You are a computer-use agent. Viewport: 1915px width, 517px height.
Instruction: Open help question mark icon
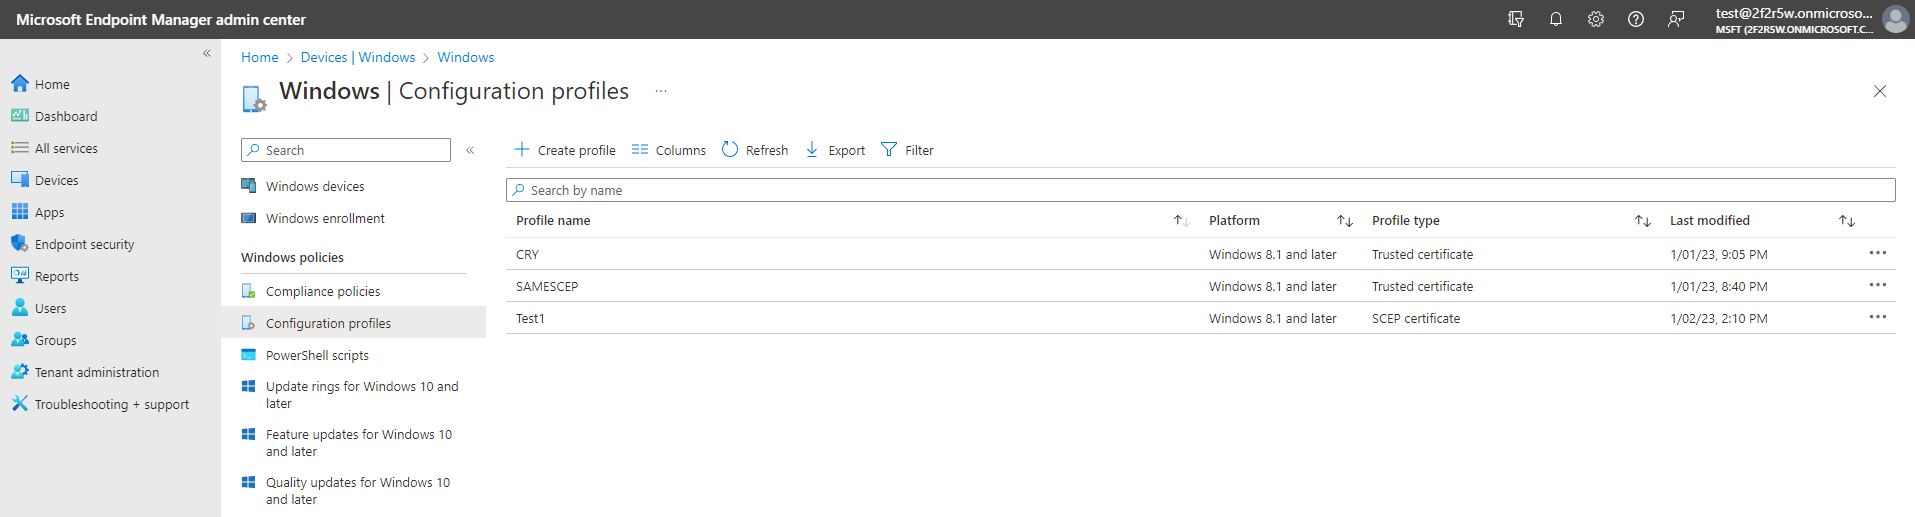(1636, 19)
